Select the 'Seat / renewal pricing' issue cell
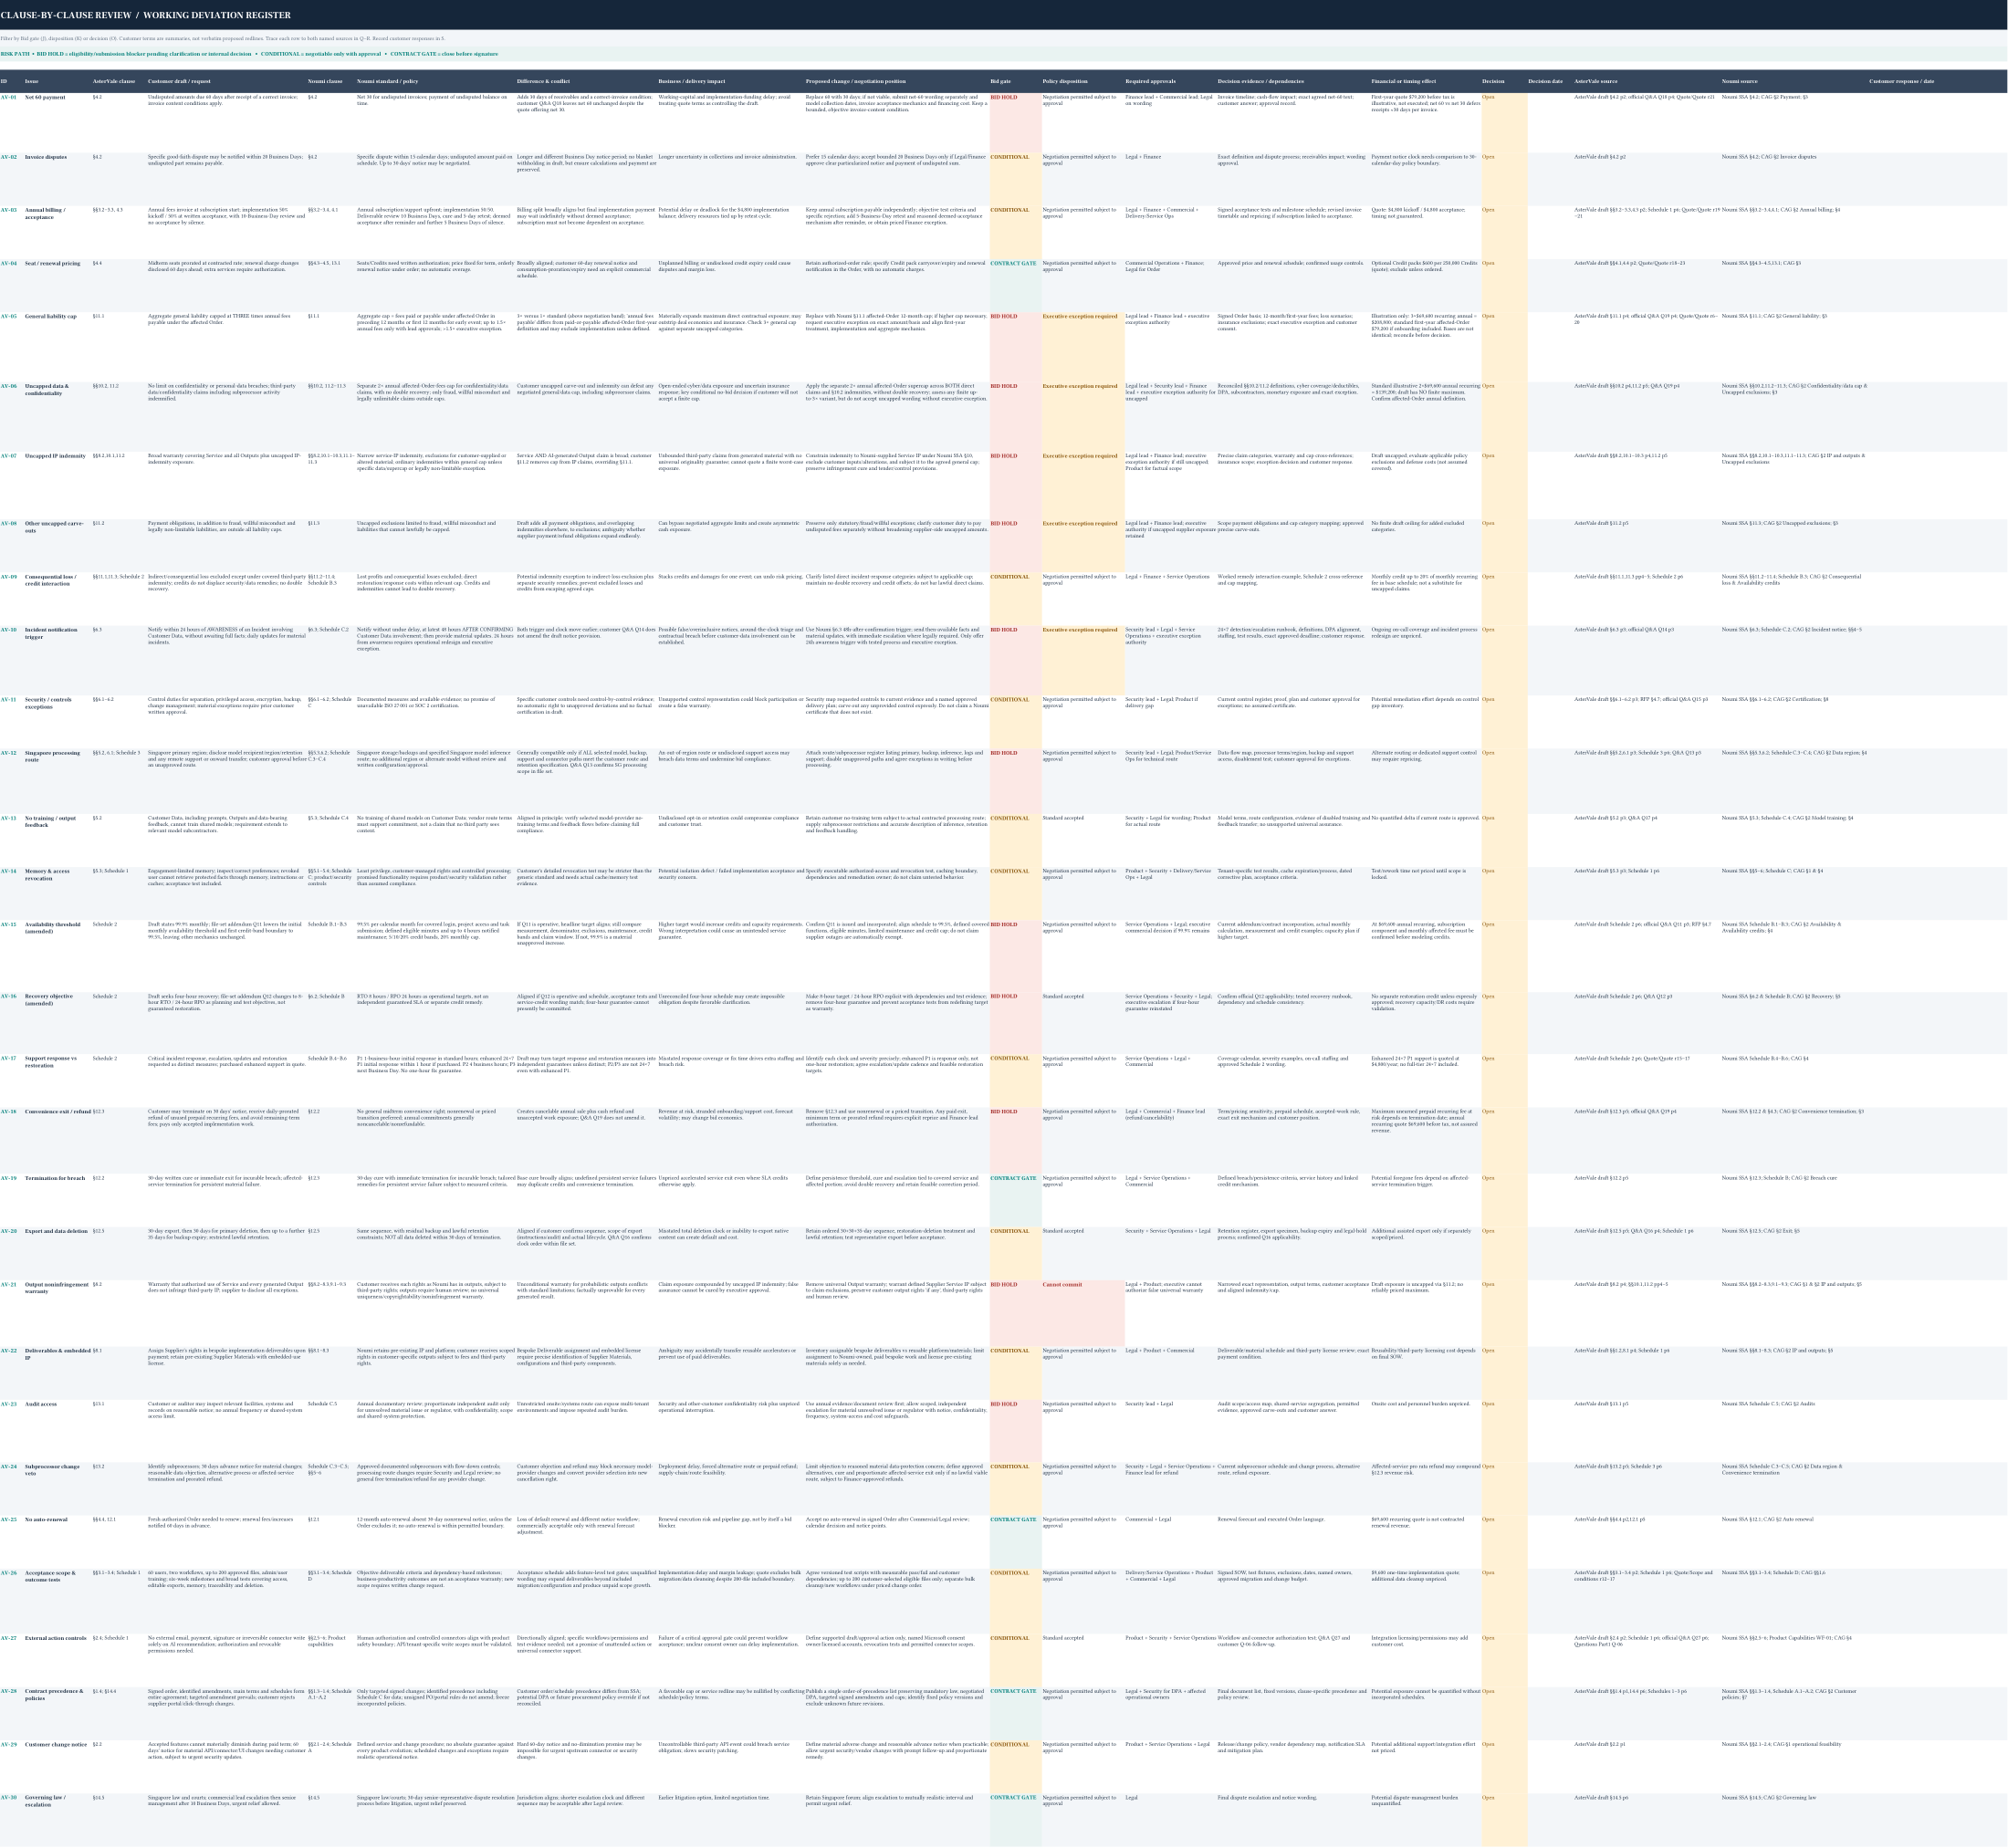2008x1848 pixels. (x=57, y=285)
